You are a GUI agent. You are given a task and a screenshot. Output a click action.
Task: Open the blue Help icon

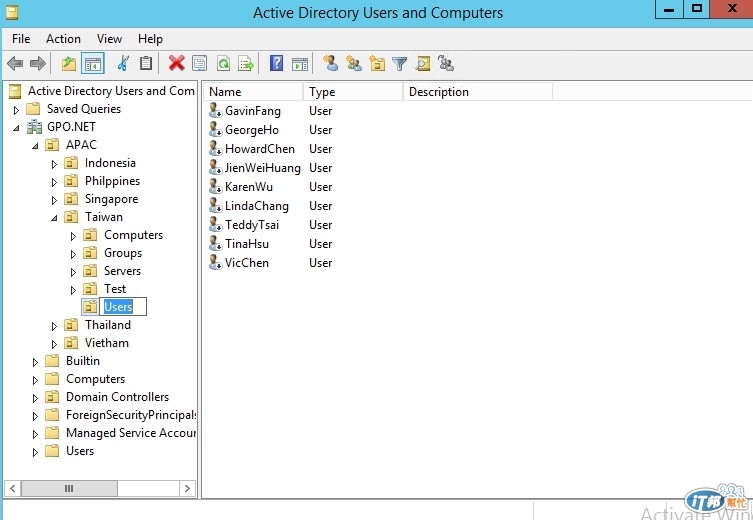coord(276,63)
